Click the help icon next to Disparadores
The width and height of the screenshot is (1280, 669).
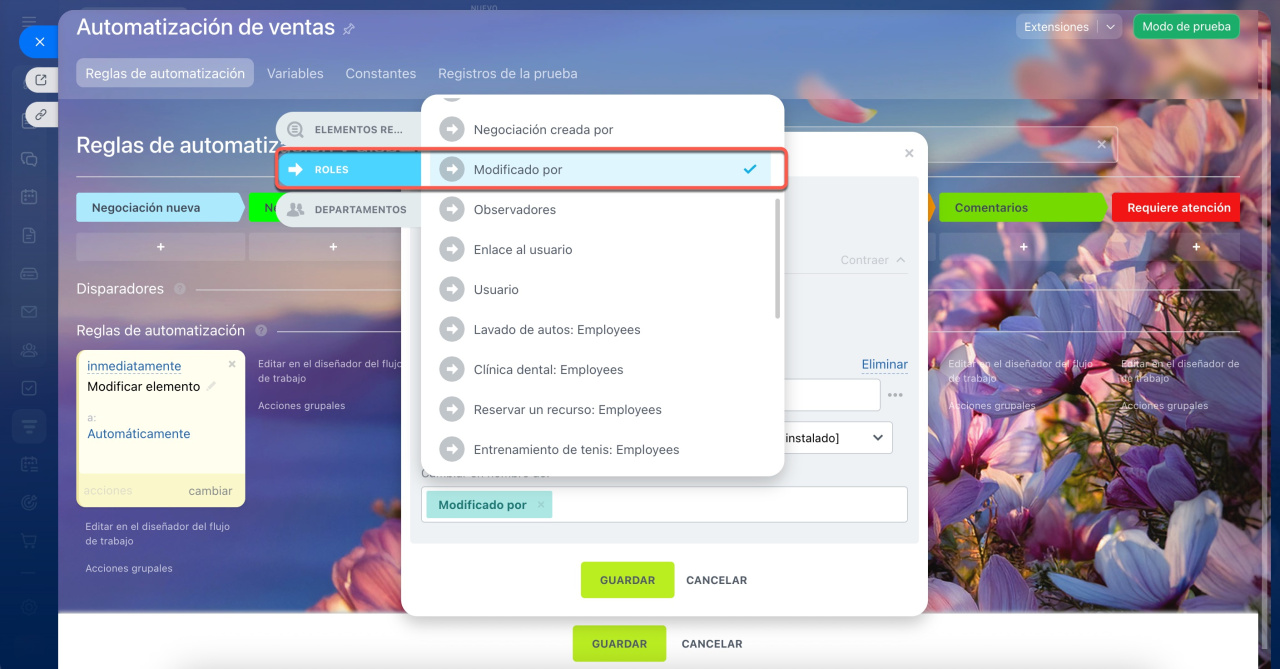180,289
